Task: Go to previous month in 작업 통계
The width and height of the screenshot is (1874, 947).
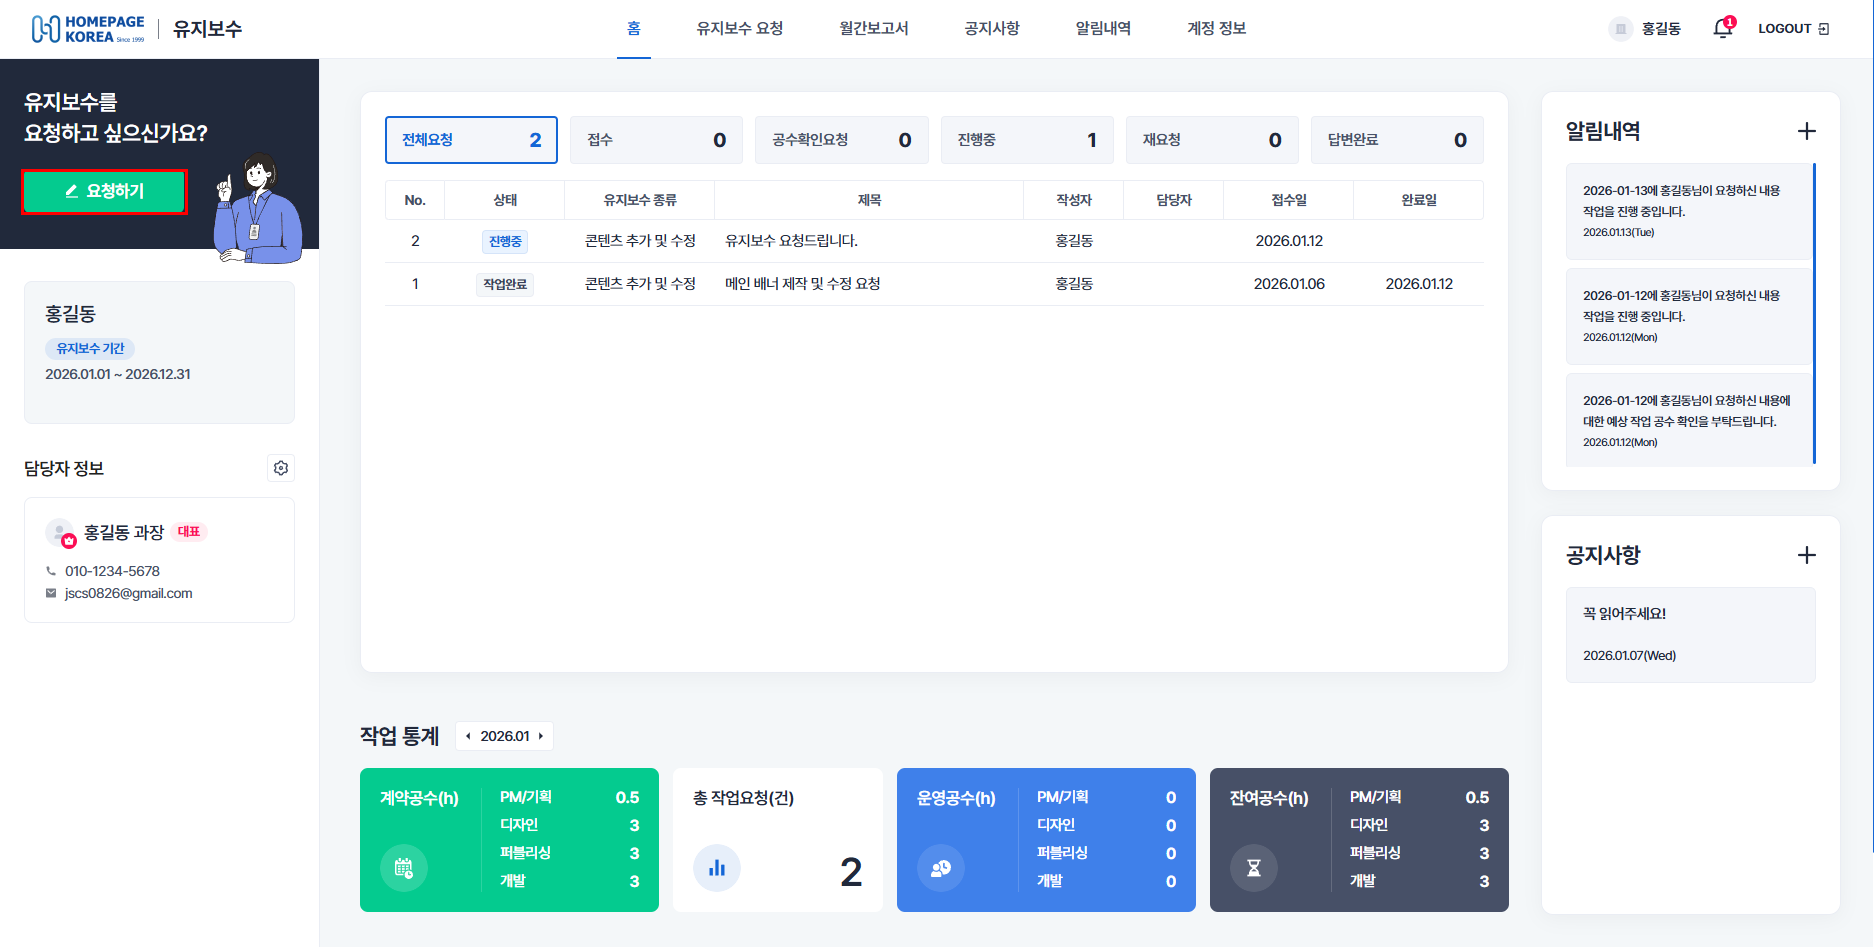Action: pos(468,736)
